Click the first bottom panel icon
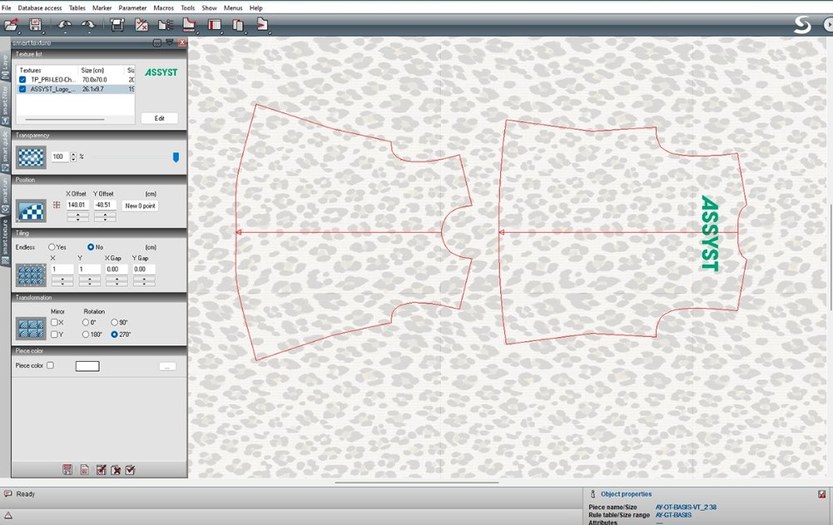 point(67,470)
